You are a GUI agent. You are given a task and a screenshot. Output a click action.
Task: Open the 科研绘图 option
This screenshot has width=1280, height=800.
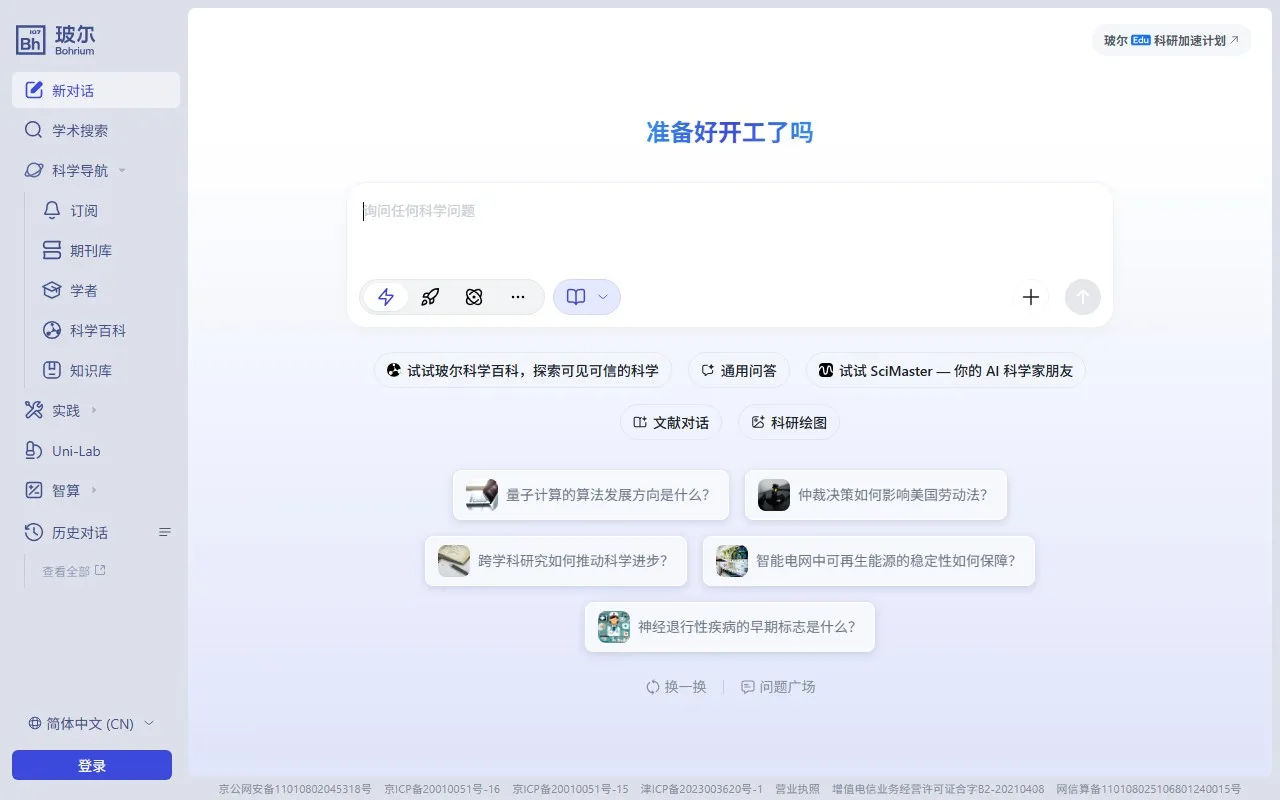click(789, 422)
